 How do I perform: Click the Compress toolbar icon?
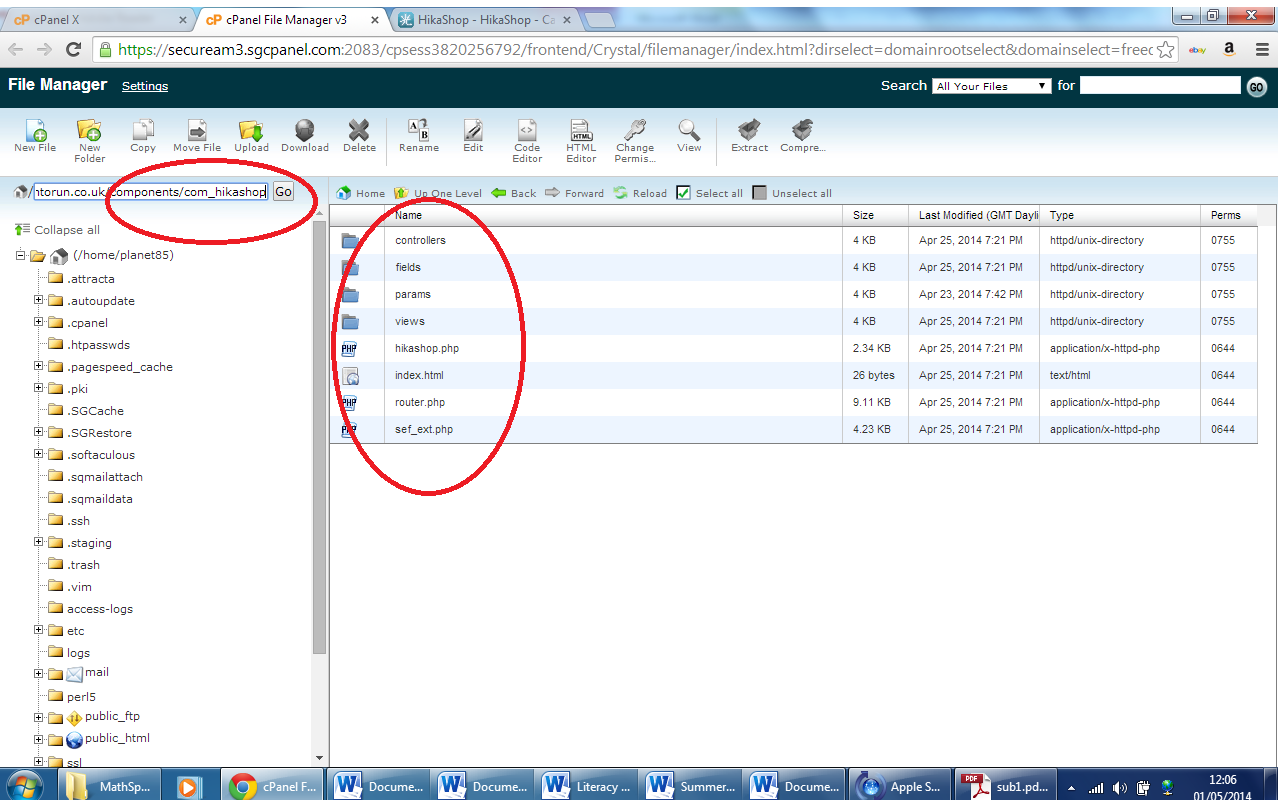point(802,130)
